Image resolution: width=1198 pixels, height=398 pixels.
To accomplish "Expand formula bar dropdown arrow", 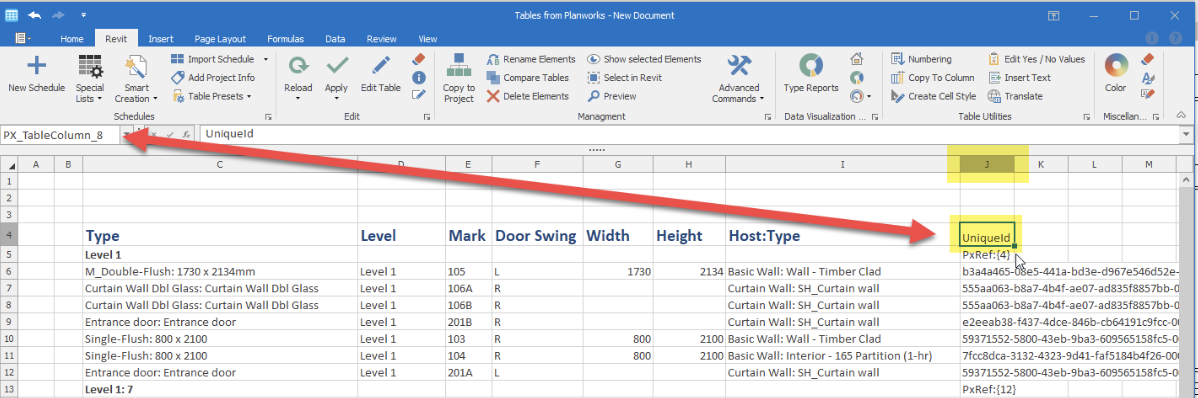I will (1185, 134).
